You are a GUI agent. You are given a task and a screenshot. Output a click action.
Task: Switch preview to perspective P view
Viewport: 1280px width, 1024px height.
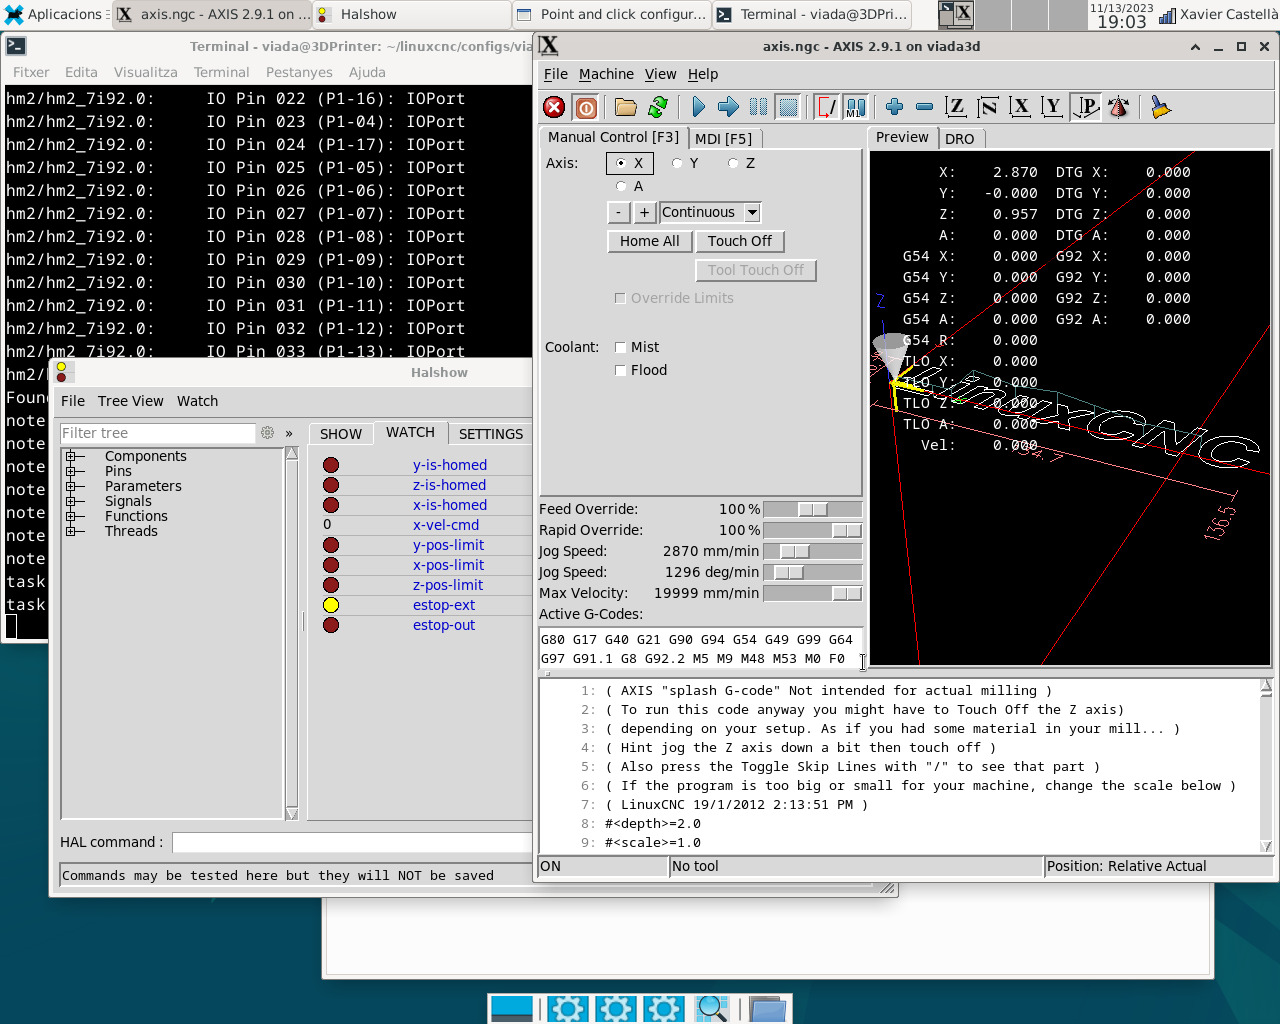tap(1085, 107)
